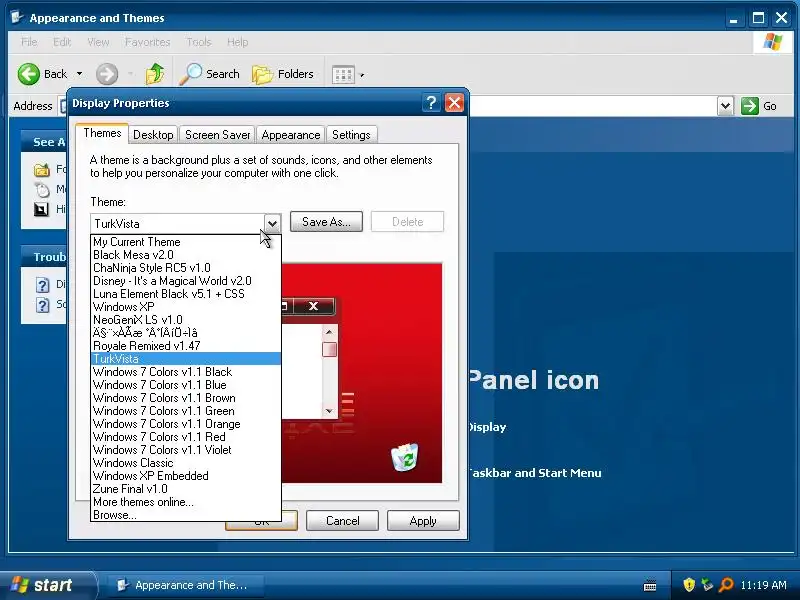Screen dimensions: 800x600
Task: Choose Black Mesa v2.0 theme
Action: pyautogui.click(x=186, y=255)
